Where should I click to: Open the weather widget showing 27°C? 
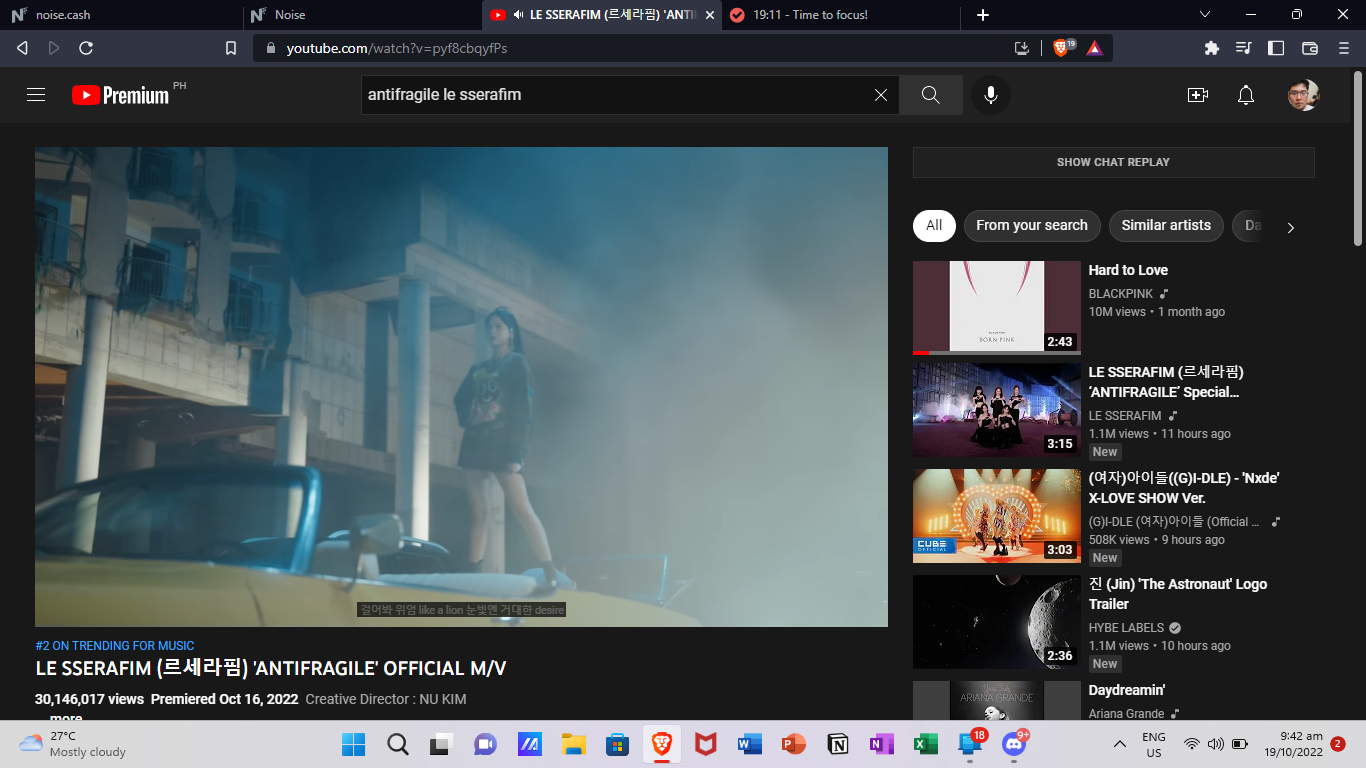[x=72, y=744]
